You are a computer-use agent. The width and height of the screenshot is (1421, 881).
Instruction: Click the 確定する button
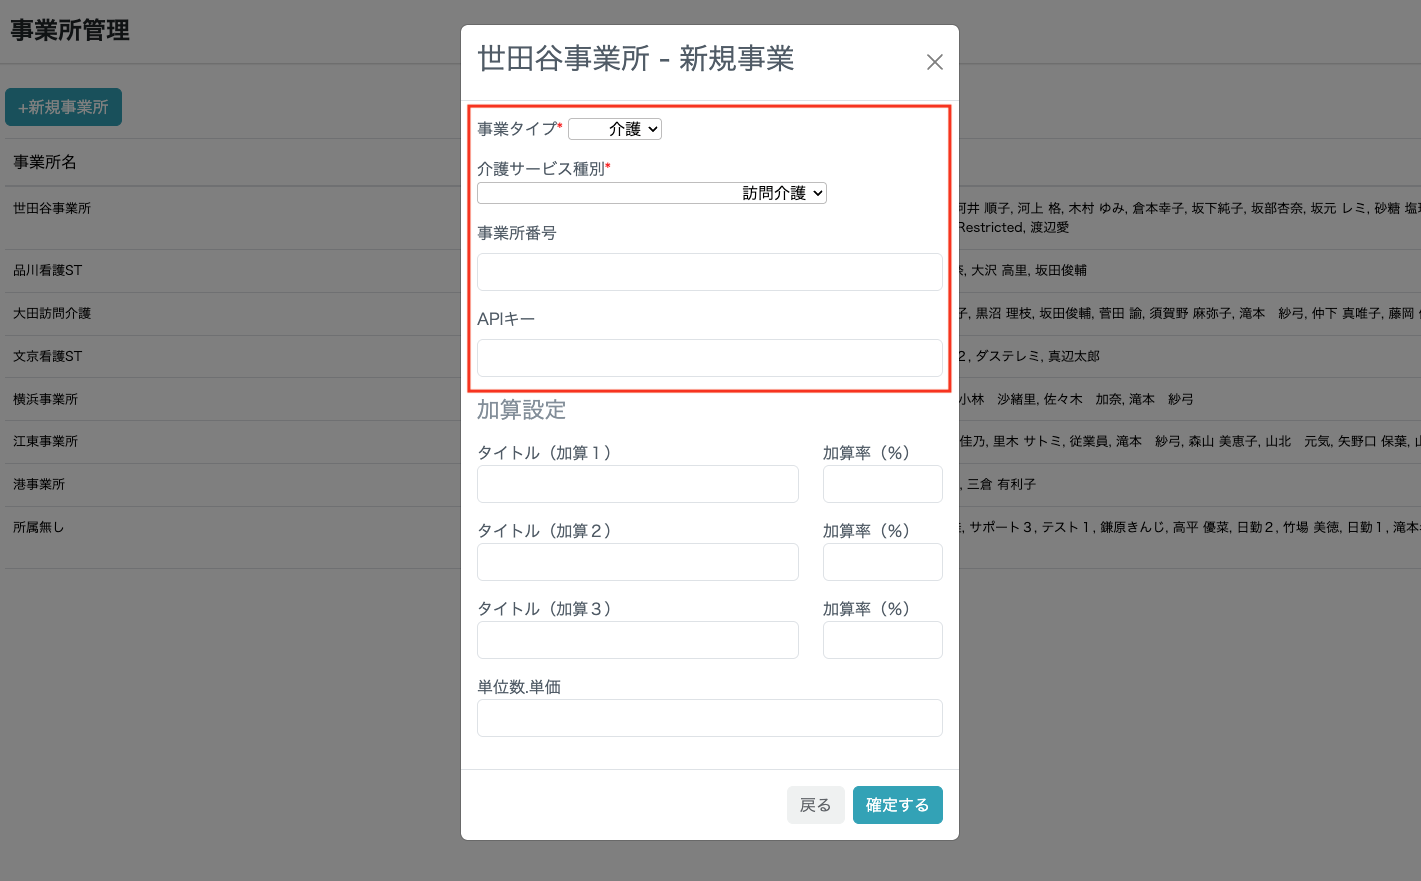[x=897, y=805]
